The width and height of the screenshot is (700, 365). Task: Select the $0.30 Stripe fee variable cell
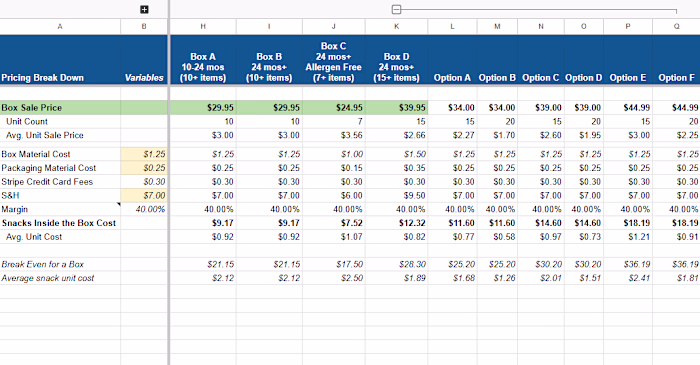pyautogui.click(x=144, y=182)
